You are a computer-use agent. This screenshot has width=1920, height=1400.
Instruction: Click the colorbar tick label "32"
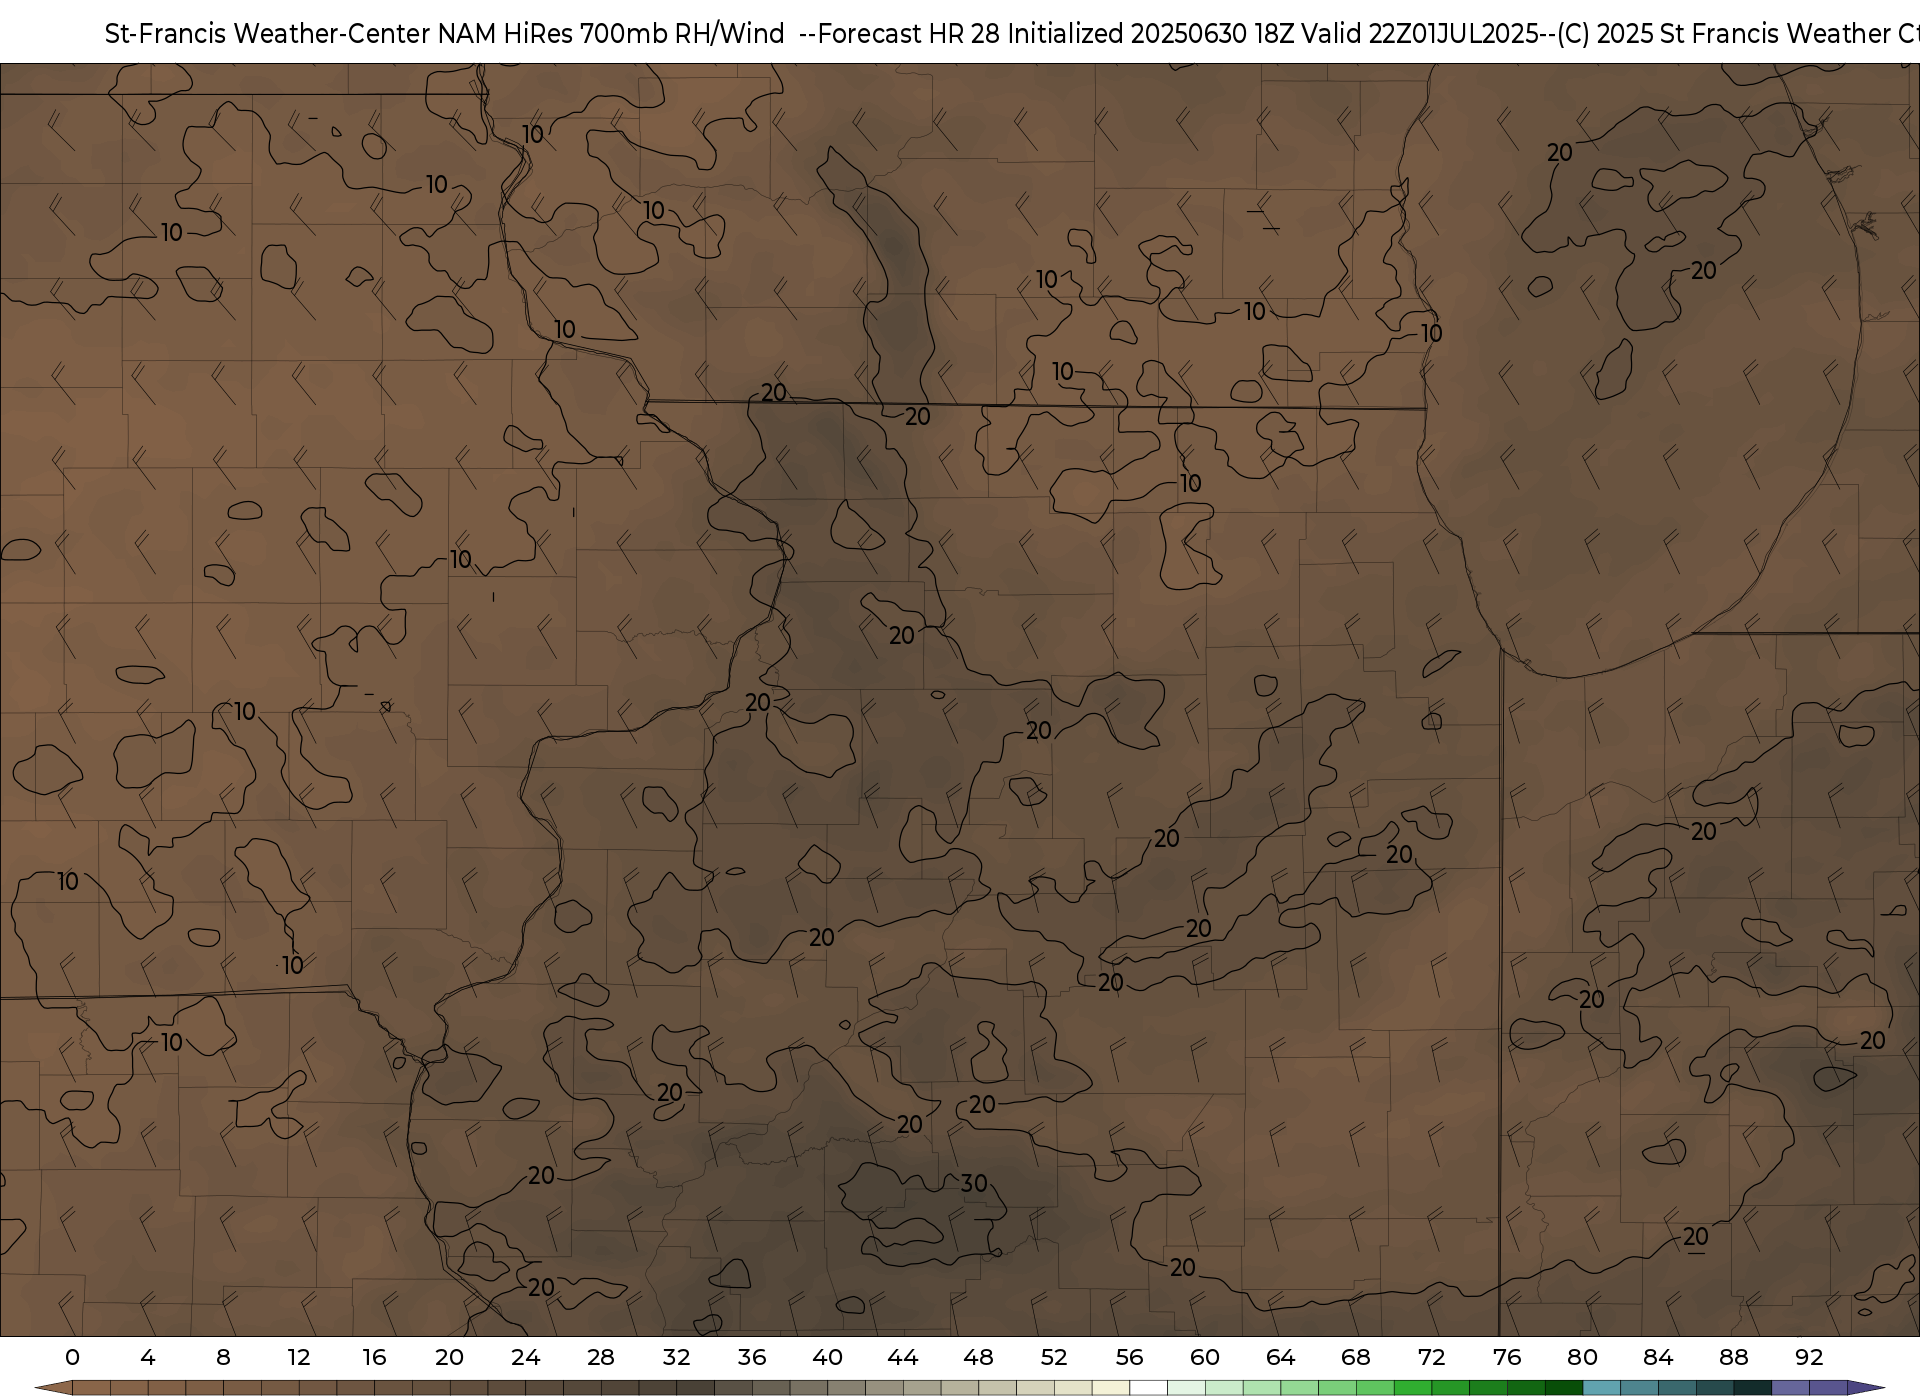click(676, 1357)
